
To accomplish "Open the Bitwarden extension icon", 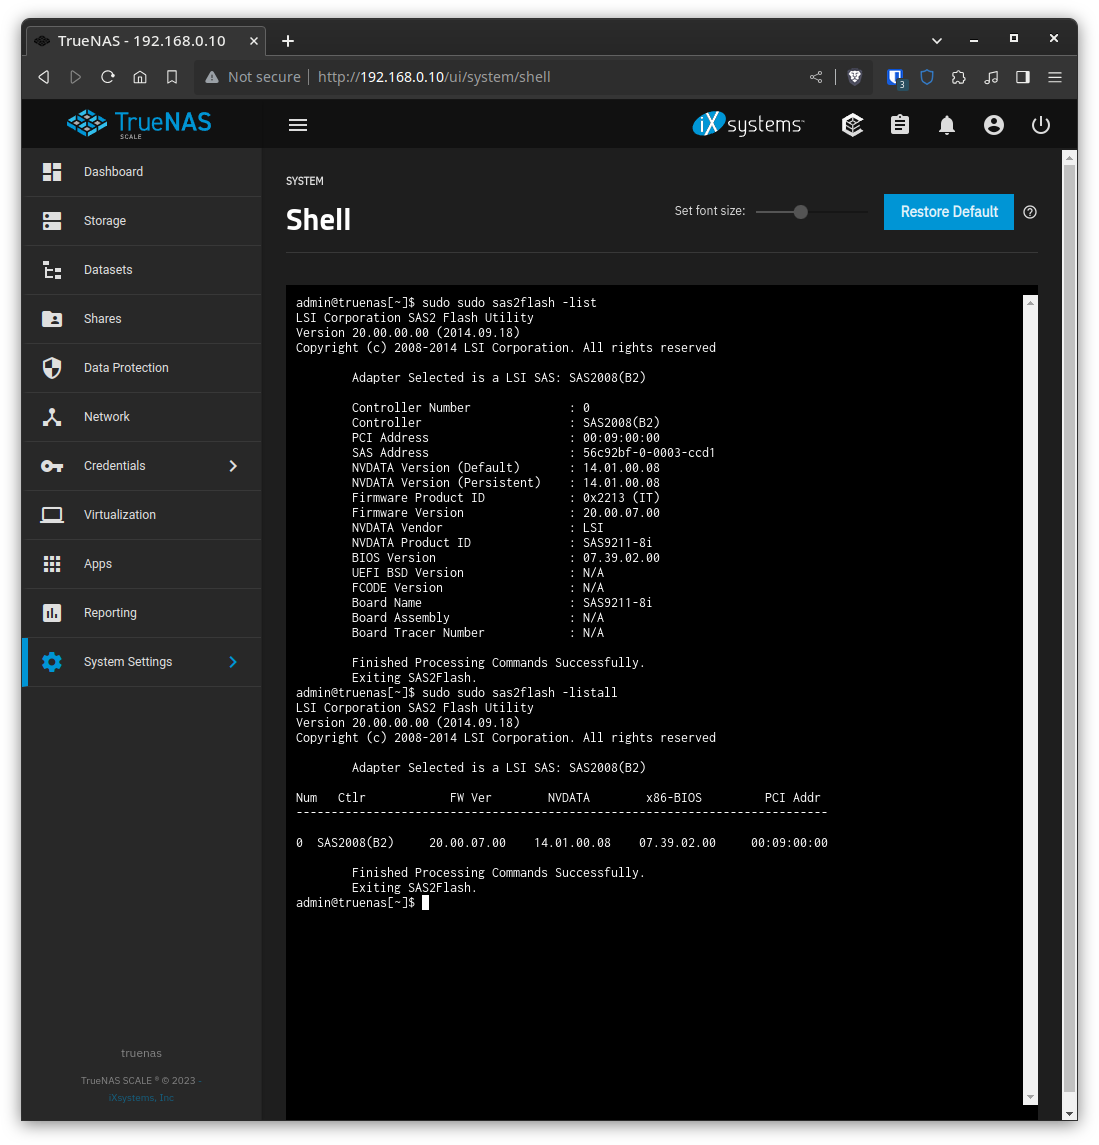I will 895,77.
